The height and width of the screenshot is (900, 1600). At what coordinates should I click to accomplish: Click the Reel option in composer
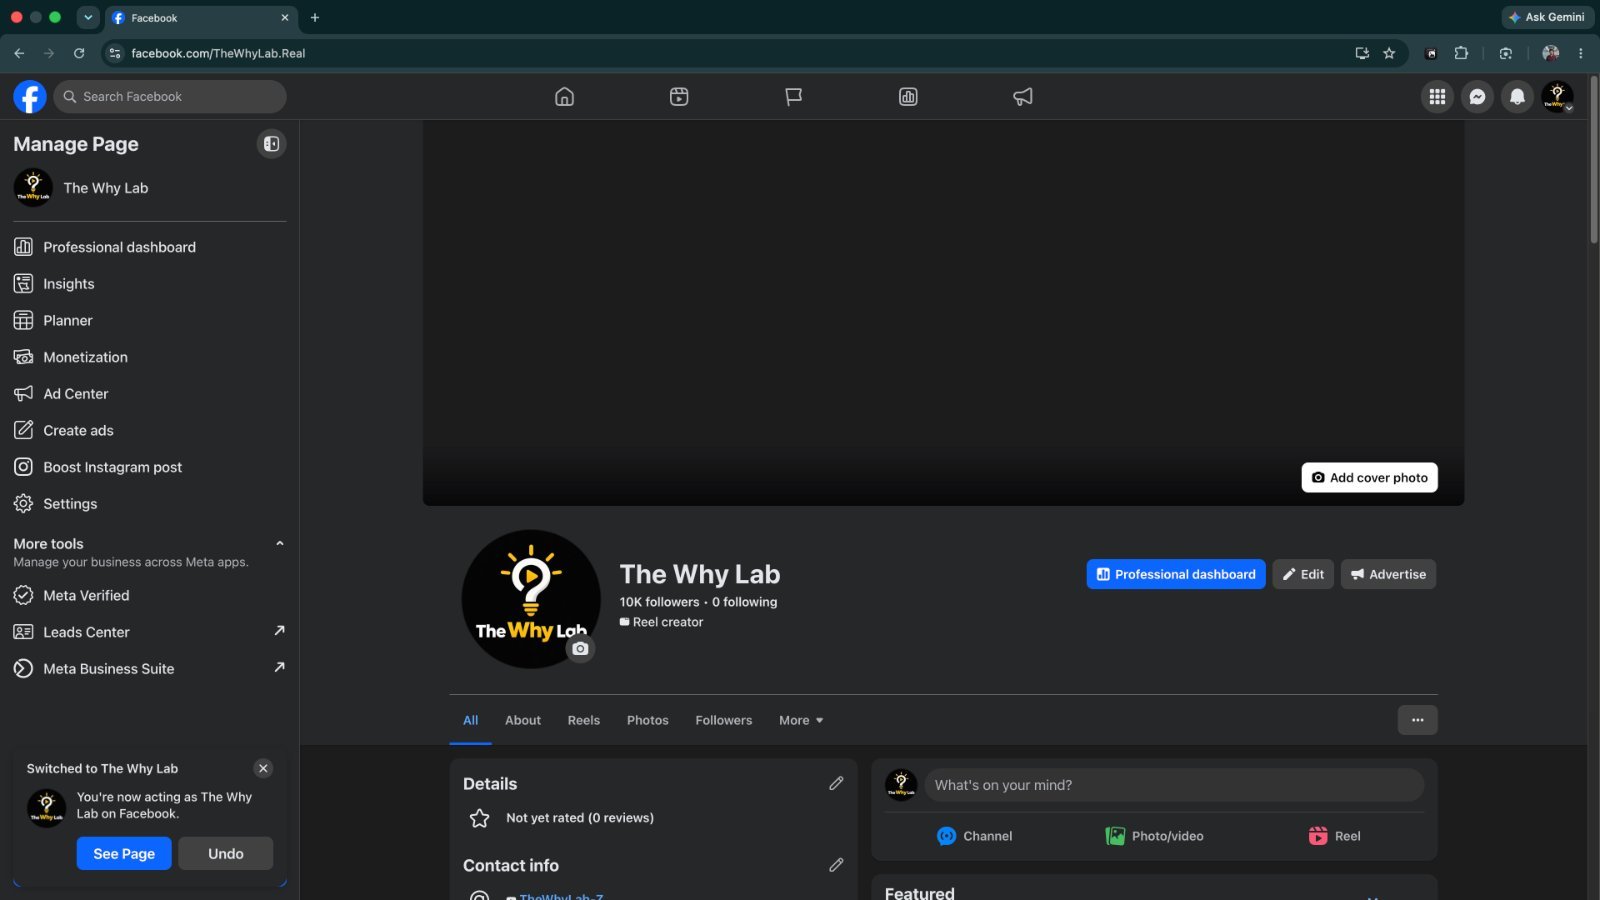pos(1334,836)
